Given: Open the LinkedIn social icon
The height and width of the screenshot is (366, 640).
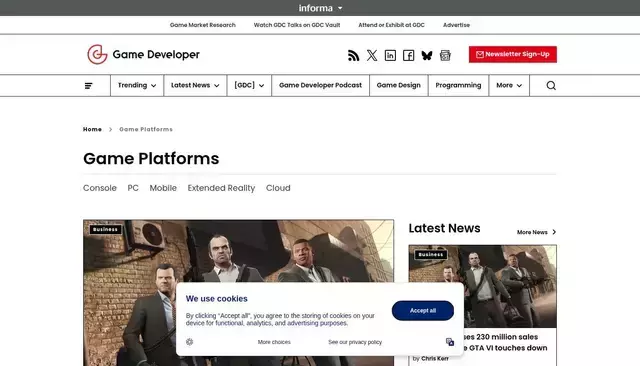Looking at the screenshot, I should pos(390,55).
